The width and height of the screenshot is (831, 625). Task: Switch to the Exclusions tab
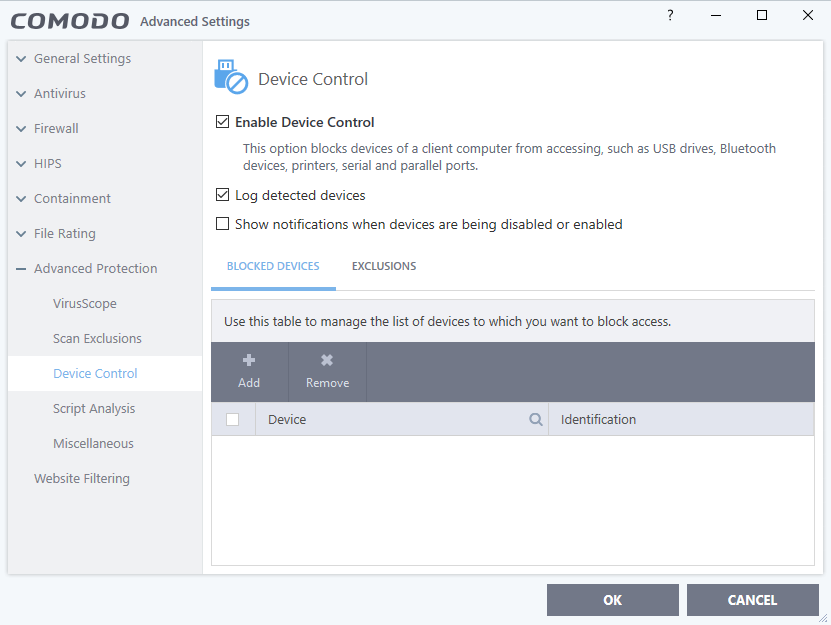tap(384, 266)
